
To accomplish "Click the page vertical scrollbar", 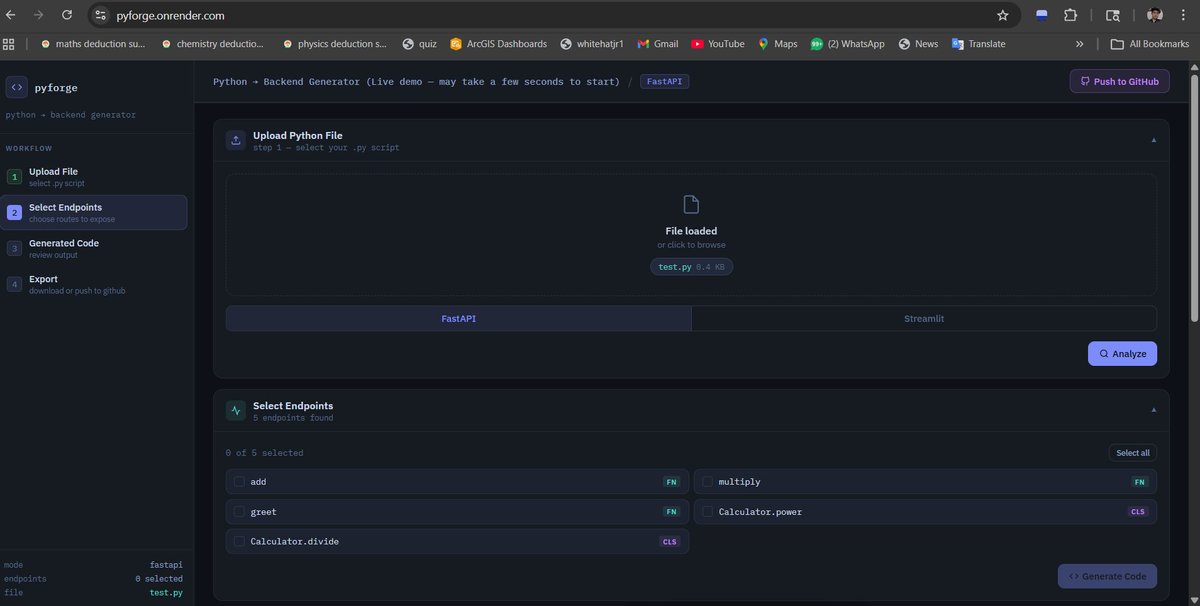I will (1194, 200).
